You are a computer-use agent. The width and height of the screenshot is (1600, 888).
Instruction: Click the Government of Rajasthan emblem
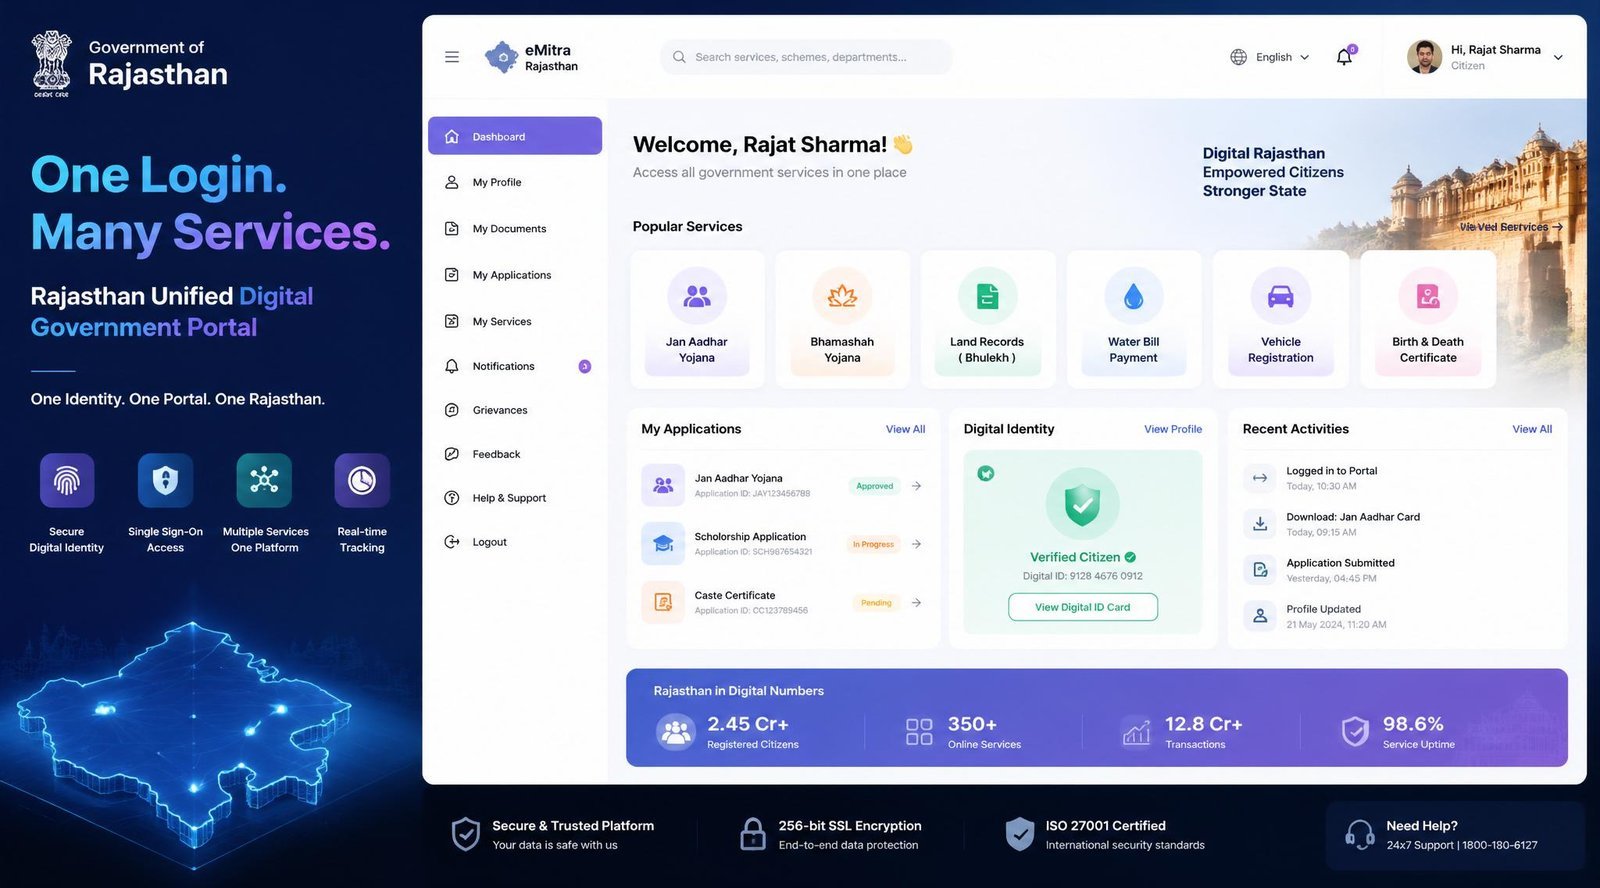pos(51,64)
